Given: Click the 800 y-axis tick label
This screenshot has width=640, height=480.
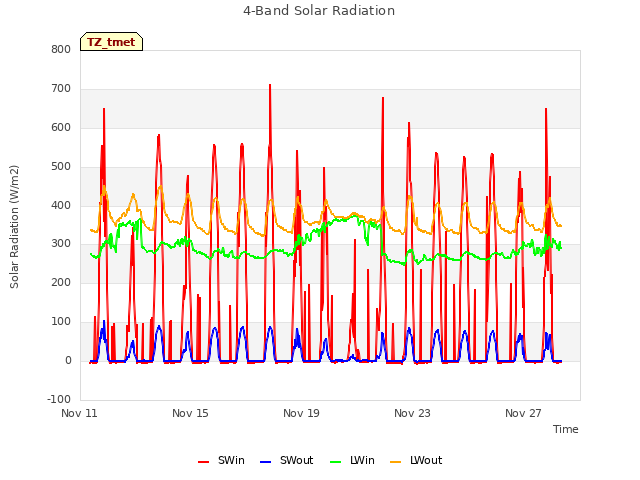Looking at the screenshot, I should point(61,50).
